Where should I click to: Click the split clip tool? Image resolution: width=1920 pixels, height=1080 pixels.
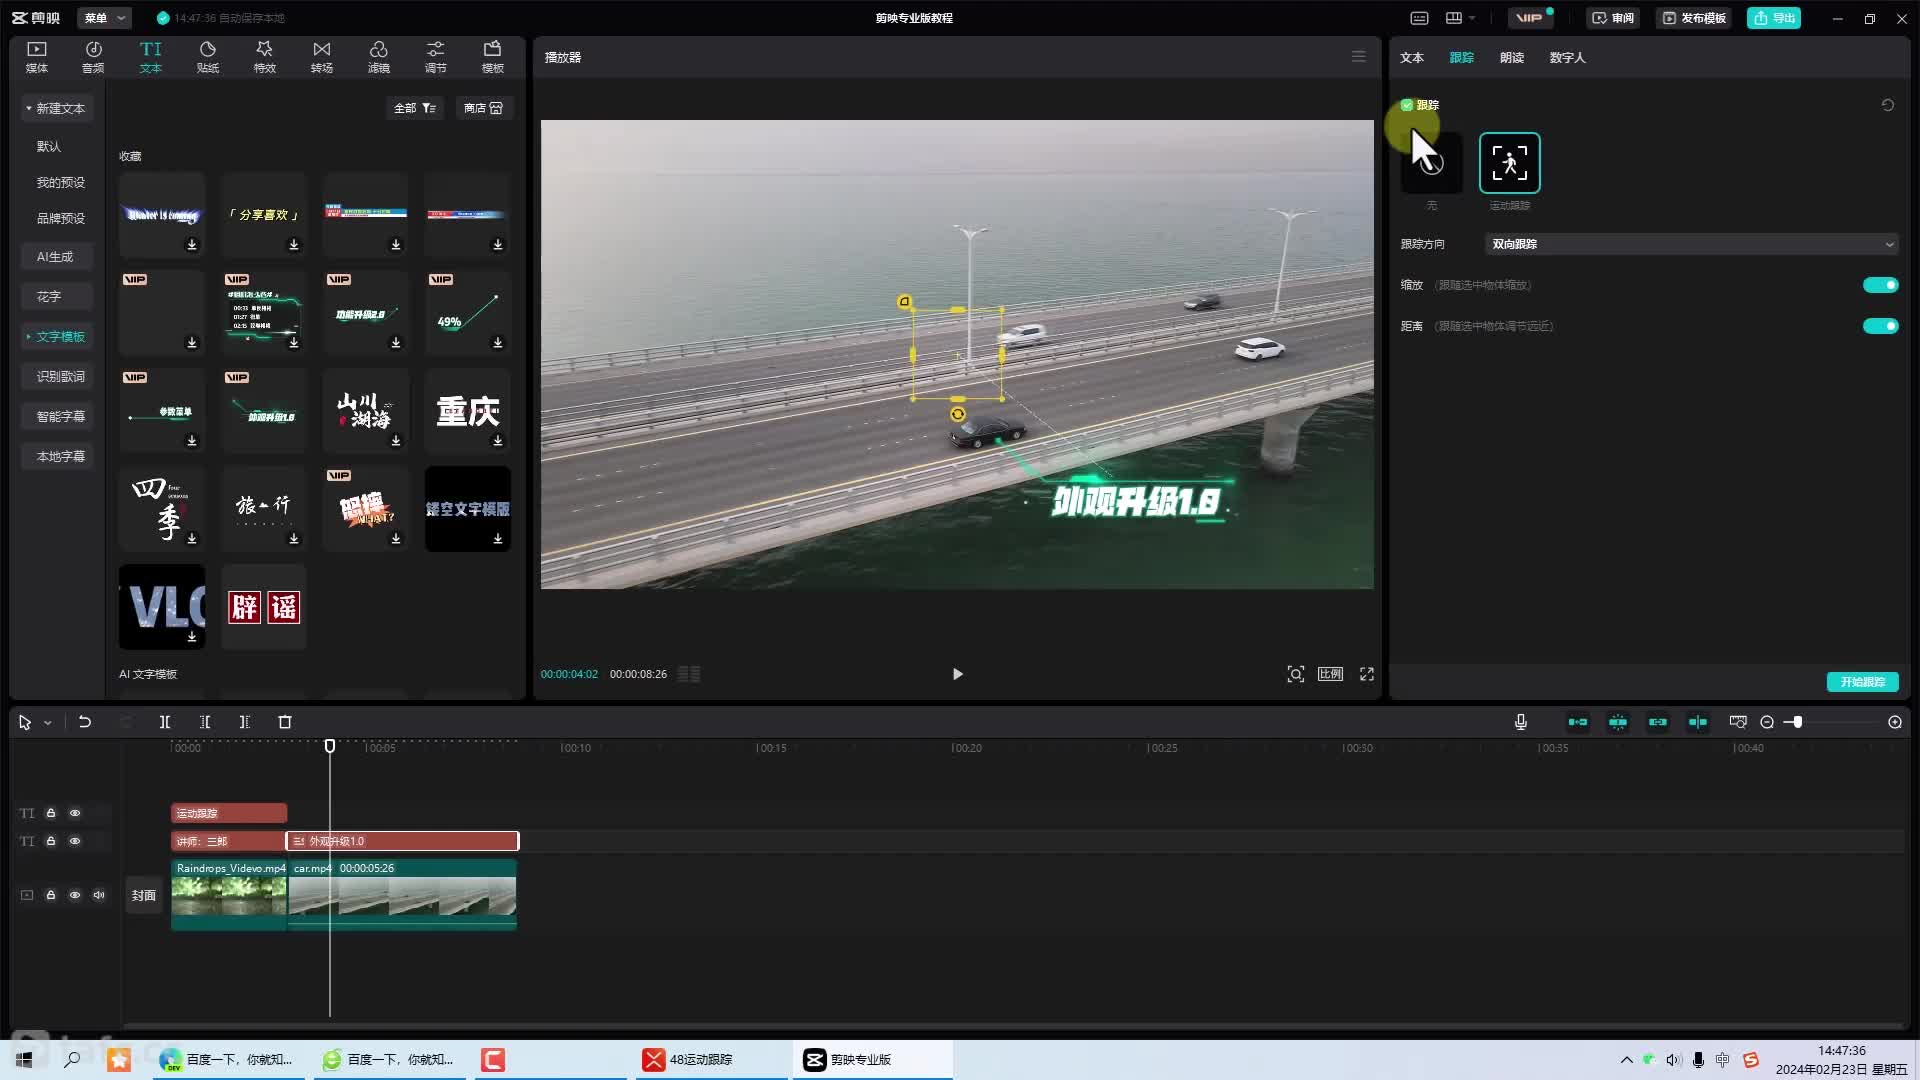pyautogui.click(x=165, y=722)
